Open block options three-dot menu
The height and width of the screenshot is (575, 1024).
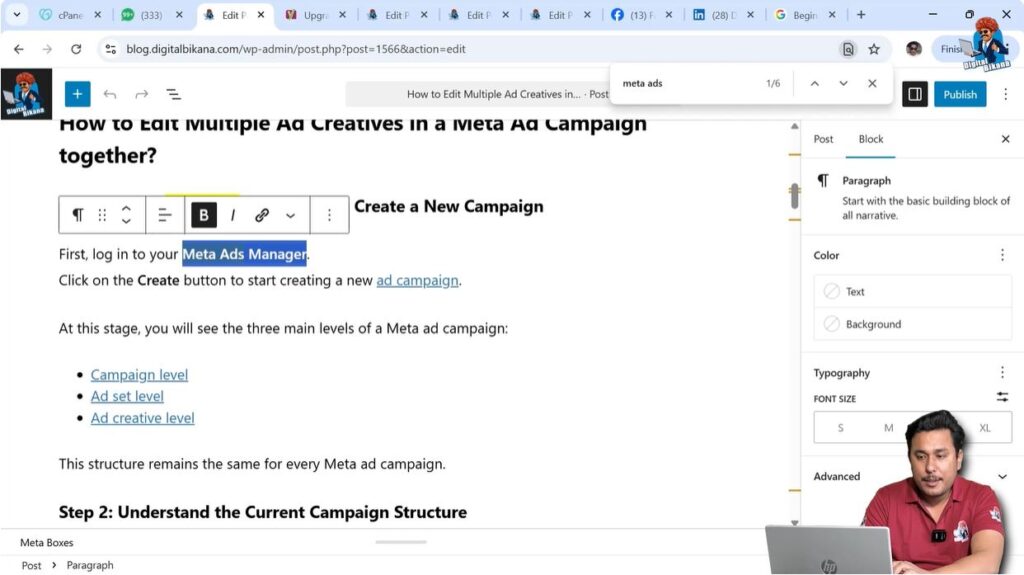[x=329, y=215]
